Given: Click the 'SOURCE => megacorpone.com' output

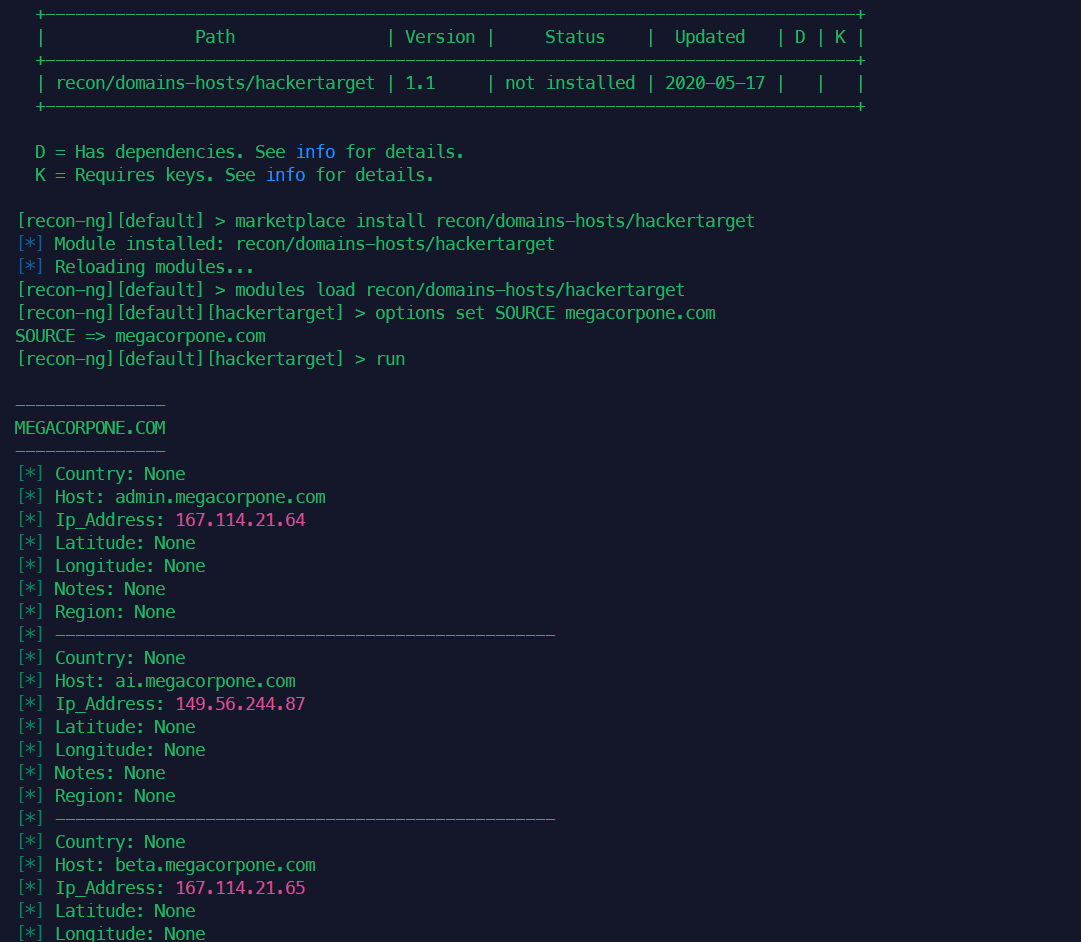Looking at the screenshot, I should click(141, 337).
